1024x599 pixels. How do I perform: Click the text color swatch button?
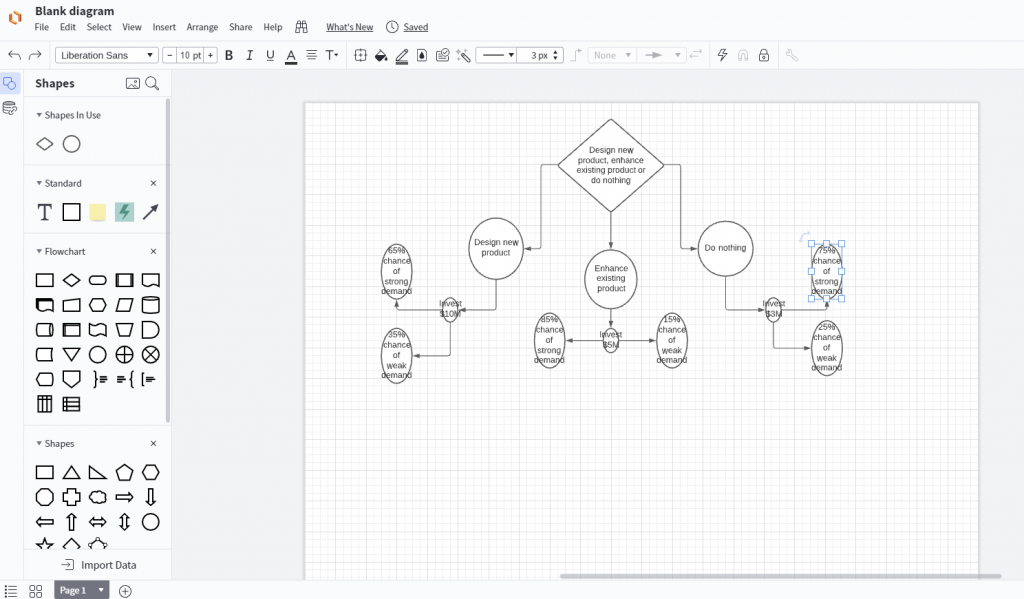pos(291,55)
